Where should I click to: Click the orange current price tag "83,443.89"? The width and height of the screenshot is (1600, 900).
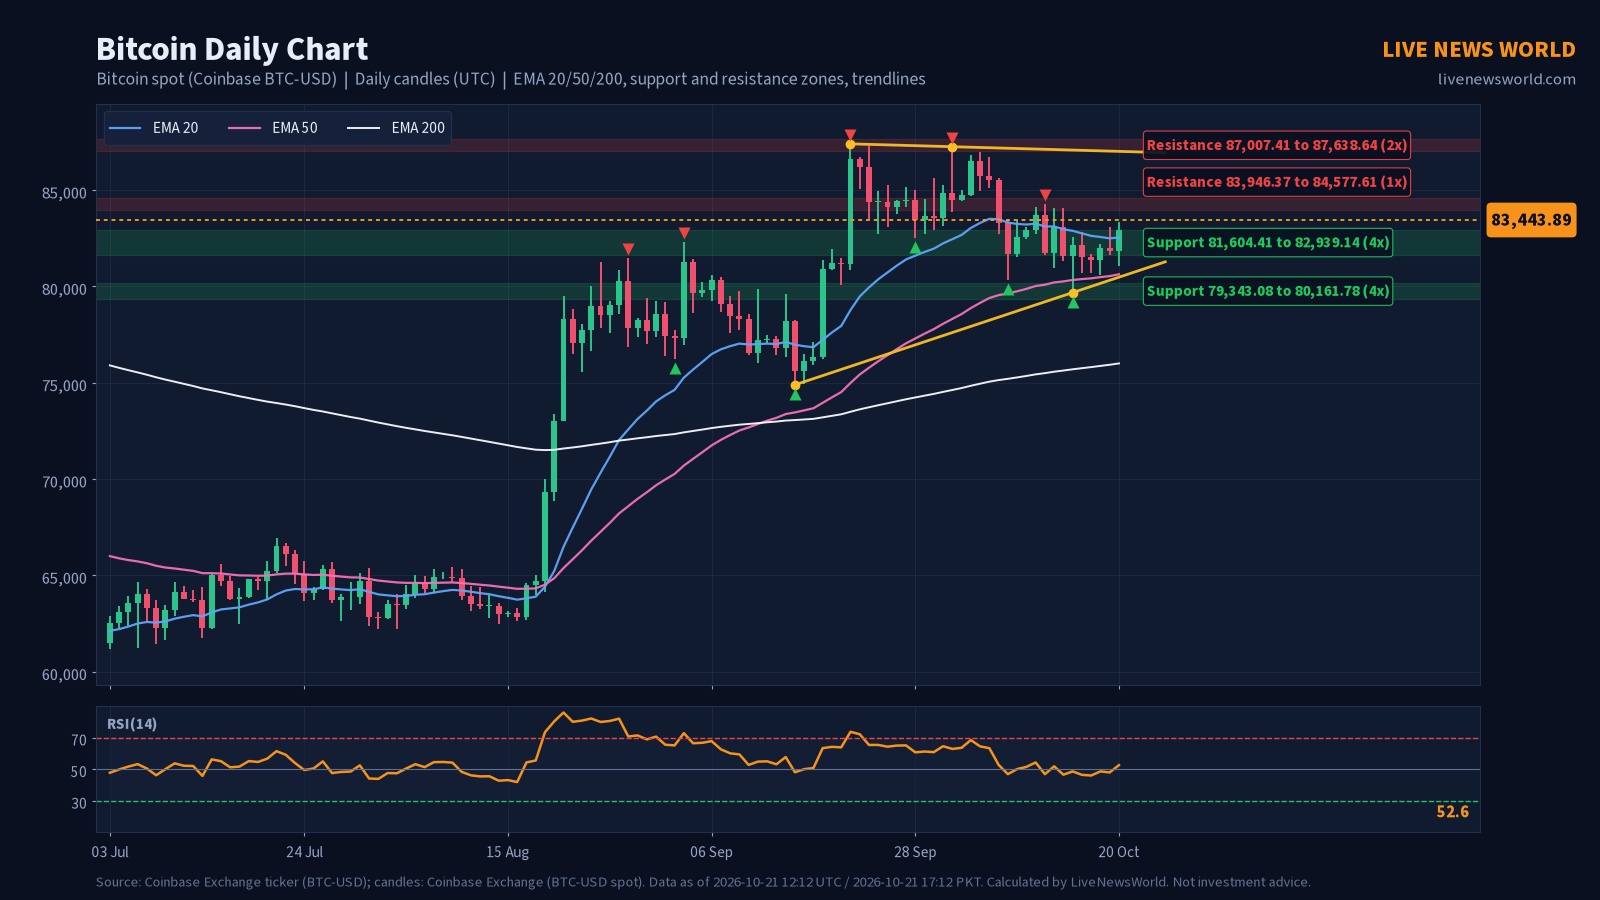[1531, 220]
